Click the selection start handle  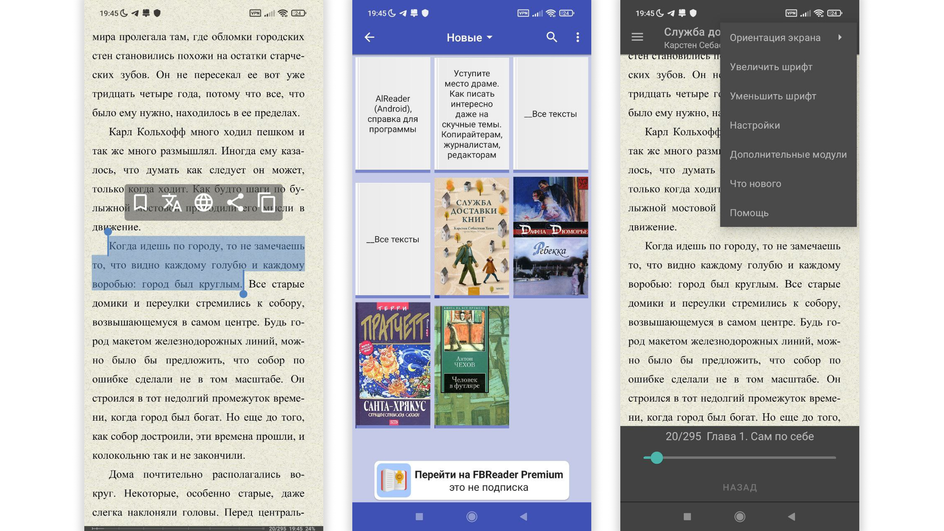[x=108, y=232]
